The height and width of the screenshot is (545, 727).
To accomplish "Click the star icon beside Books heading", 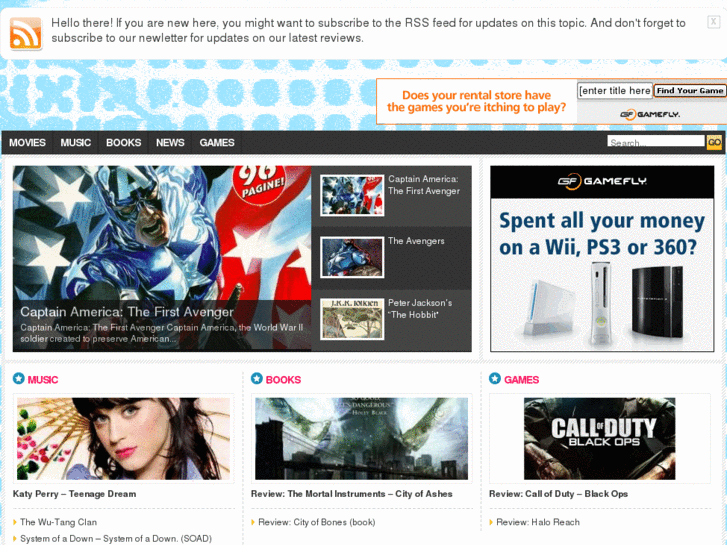I will click(x=257, y=378).
